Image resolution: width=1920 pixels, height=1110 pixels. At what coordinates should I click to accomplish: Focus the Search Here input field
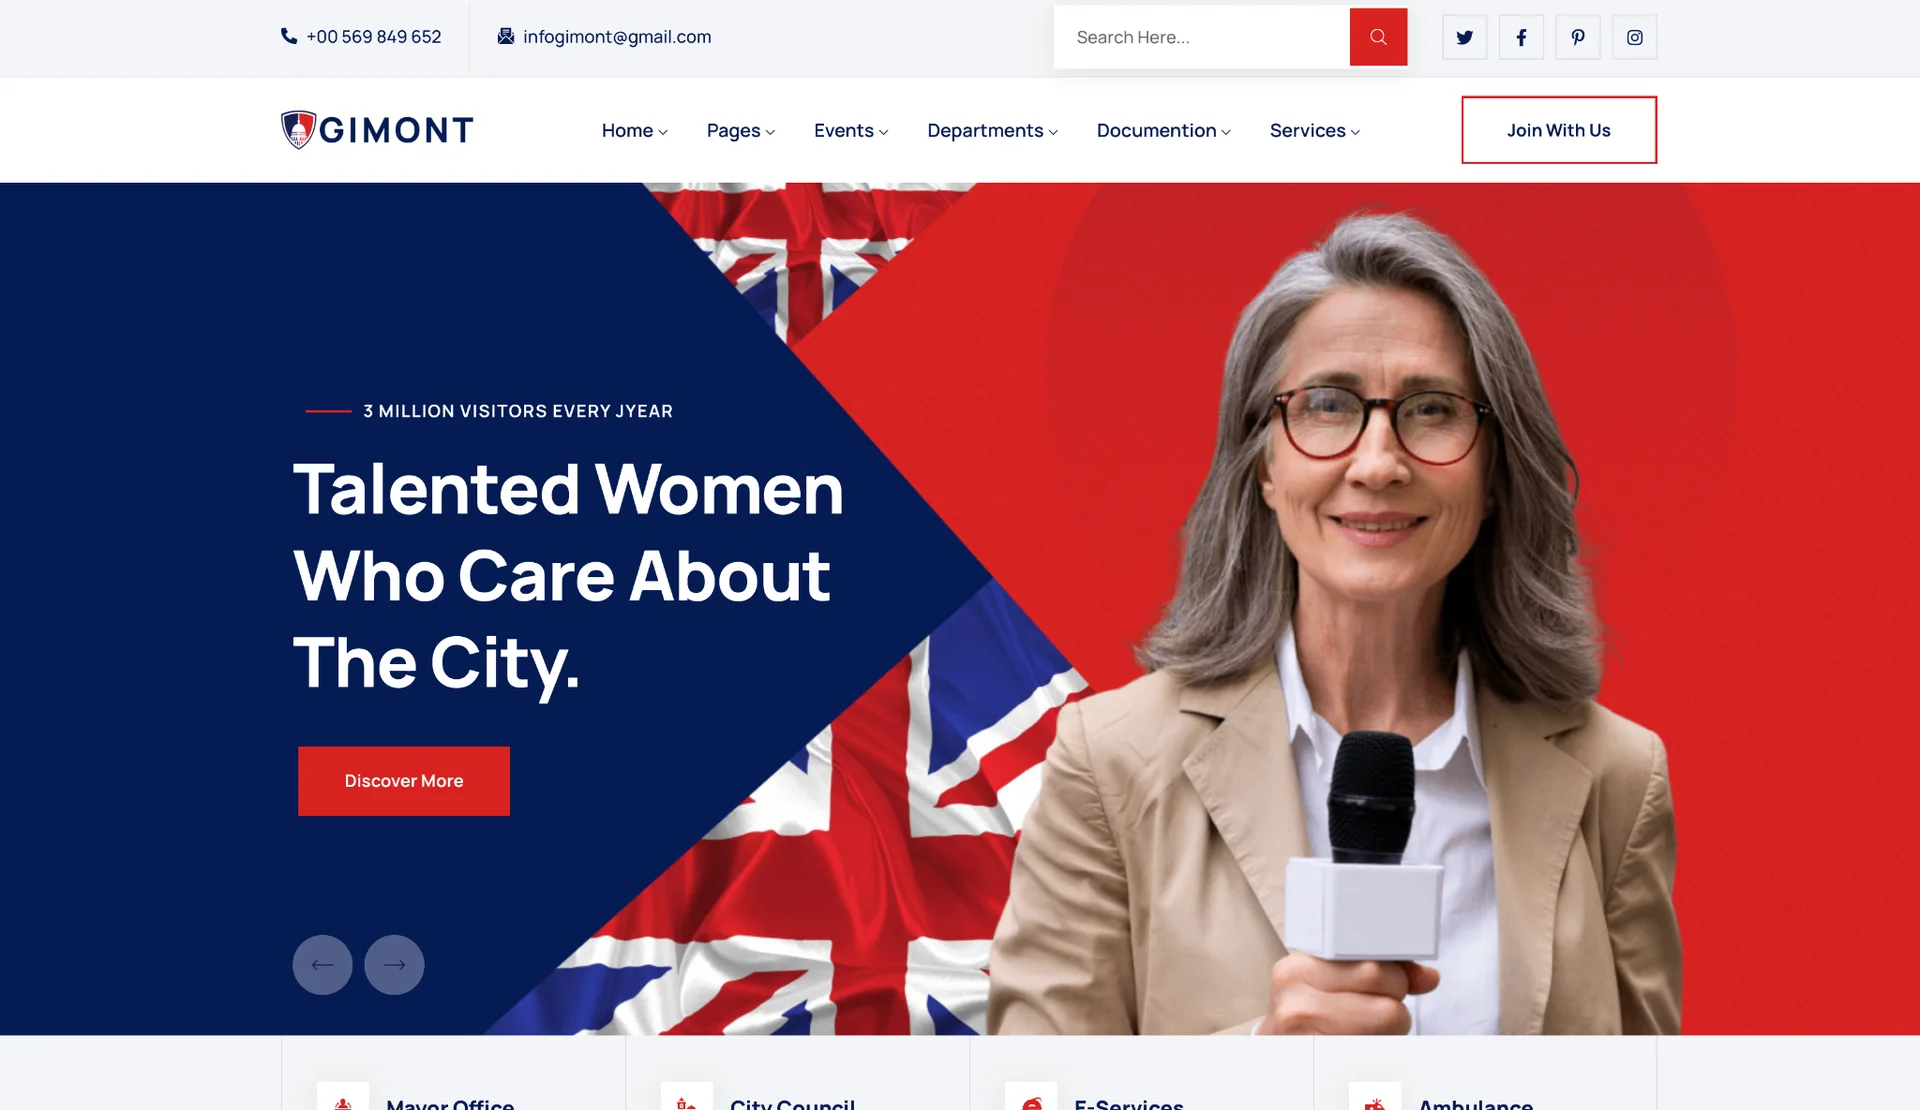(x=1201, y=37)
